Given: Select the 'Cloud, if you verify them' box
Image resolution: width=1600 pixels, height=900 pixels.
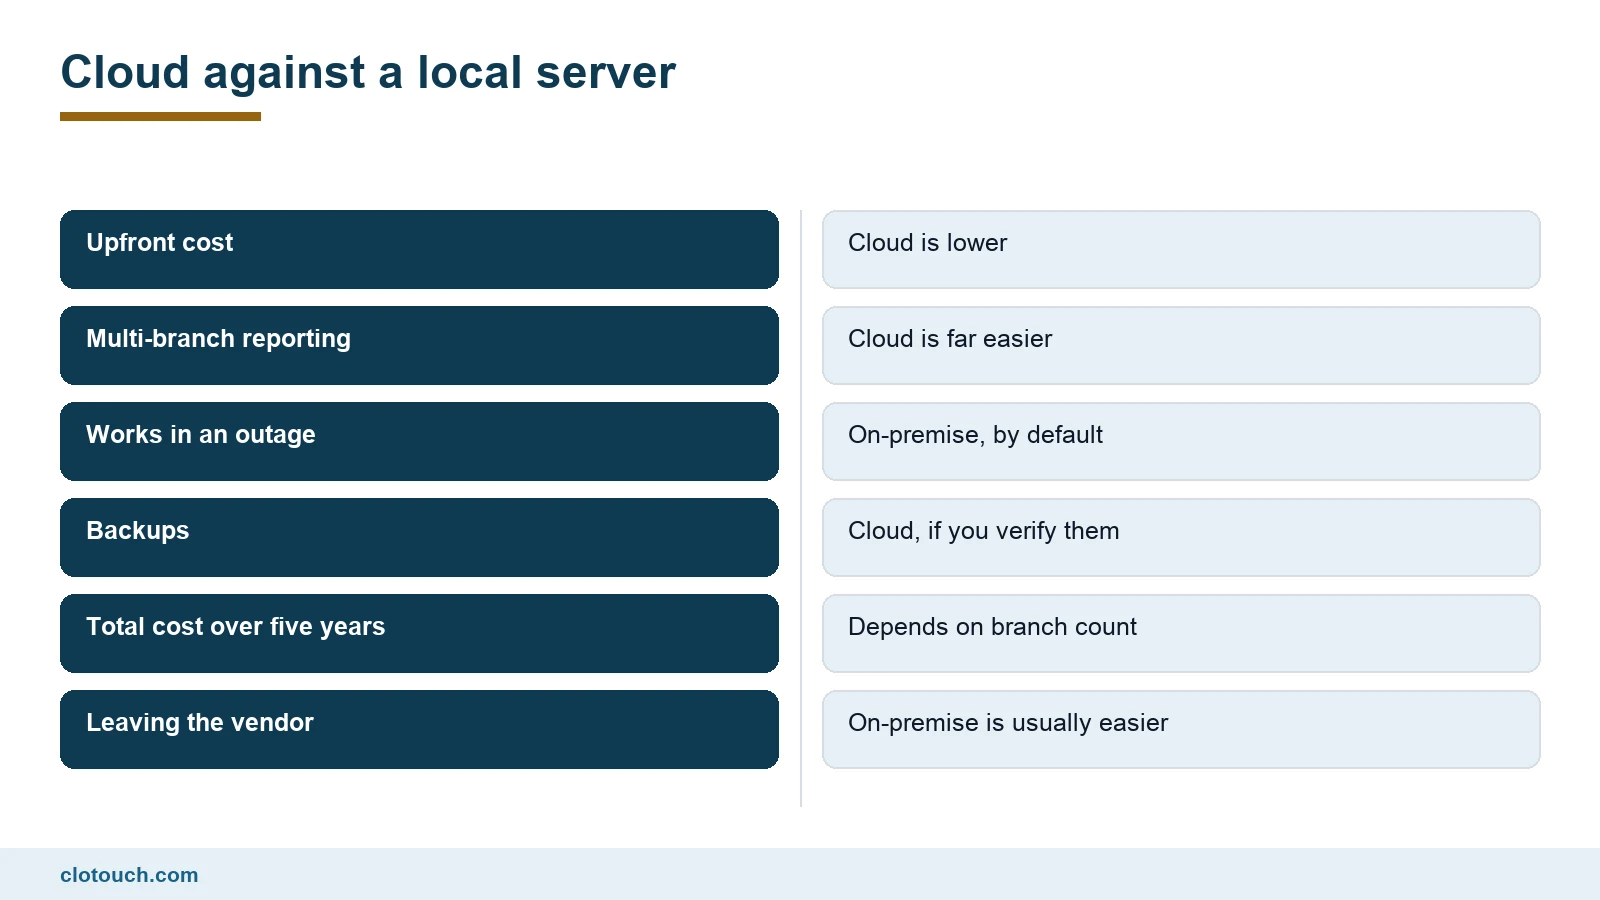Looking at the screenshot, I should (1181, 537).
